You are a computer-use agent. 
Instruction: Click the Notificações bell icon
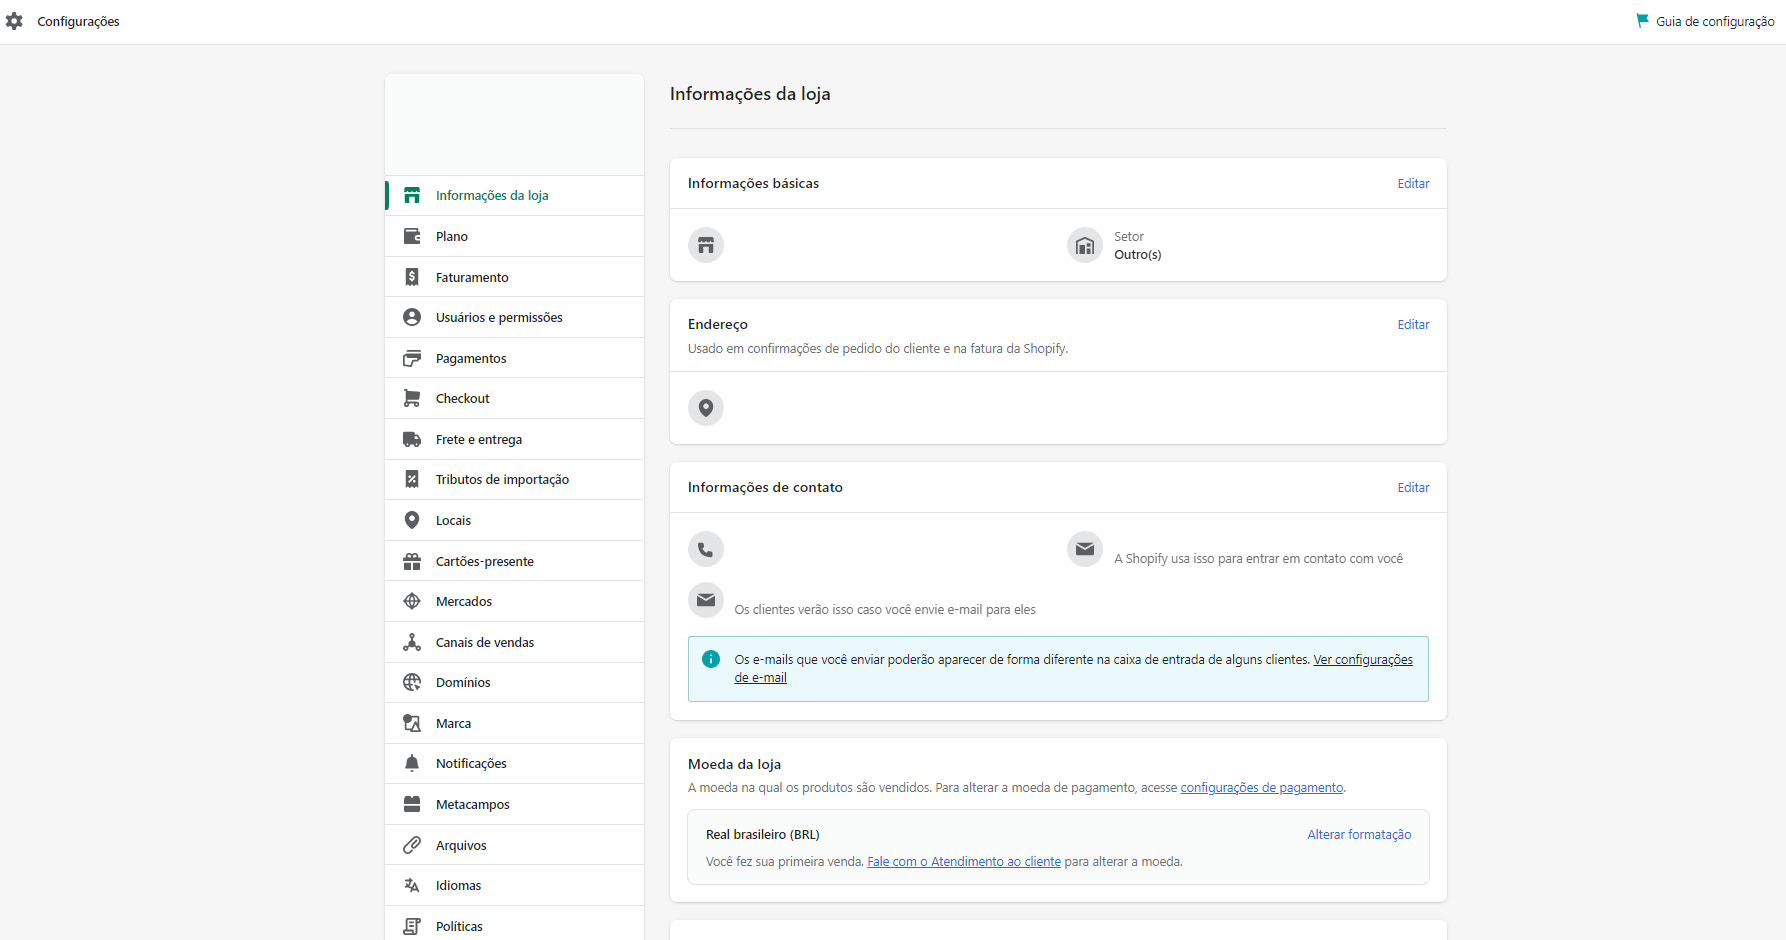click(411, 762)
